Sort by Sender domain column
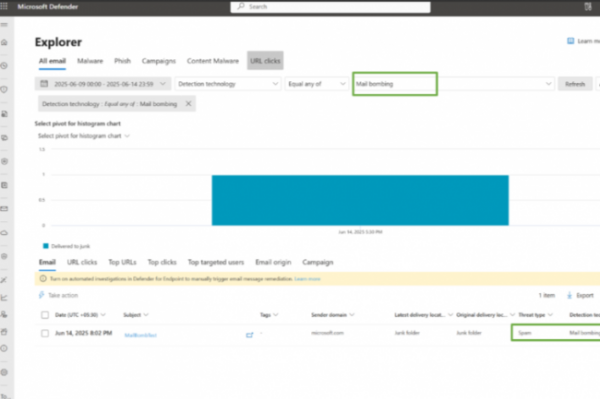The image size is (600, 399). 333,315
